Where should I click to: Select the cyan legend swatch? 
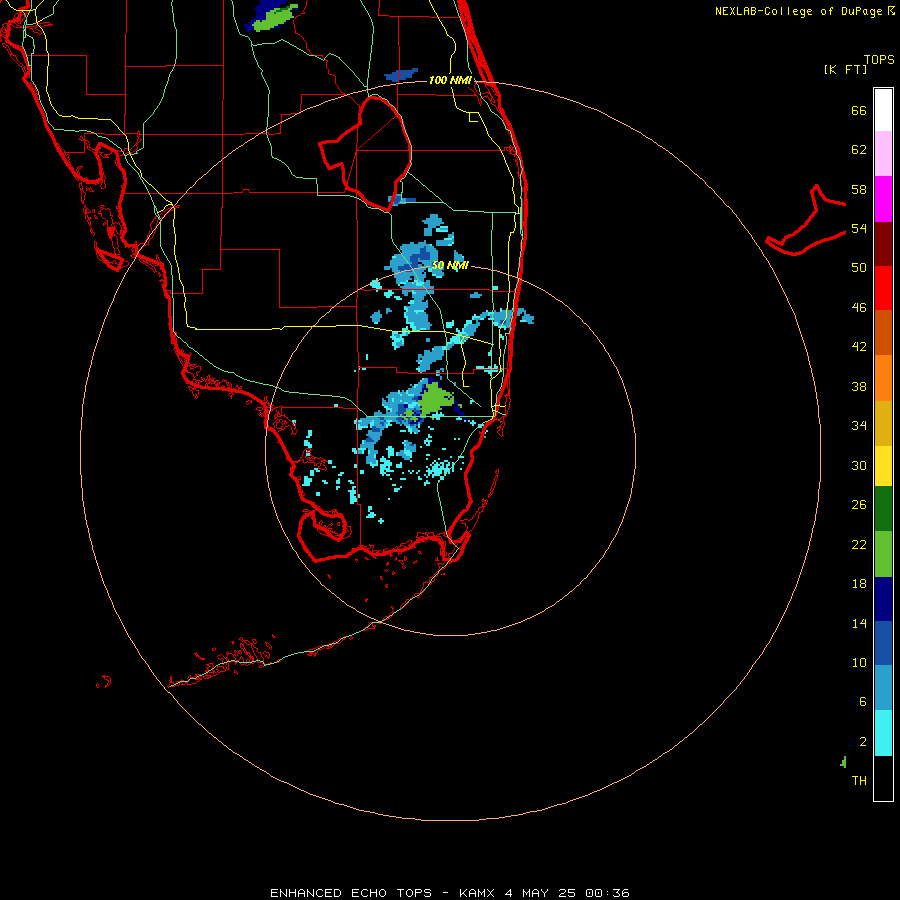883,734
